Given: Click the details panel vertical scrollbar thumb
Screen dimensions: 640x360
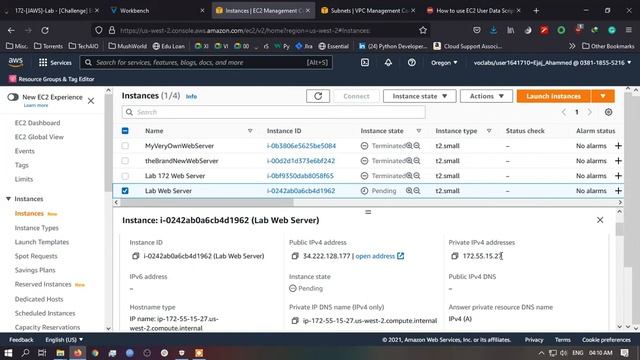Looking at the screenshot, I should (x=619, y=229).
